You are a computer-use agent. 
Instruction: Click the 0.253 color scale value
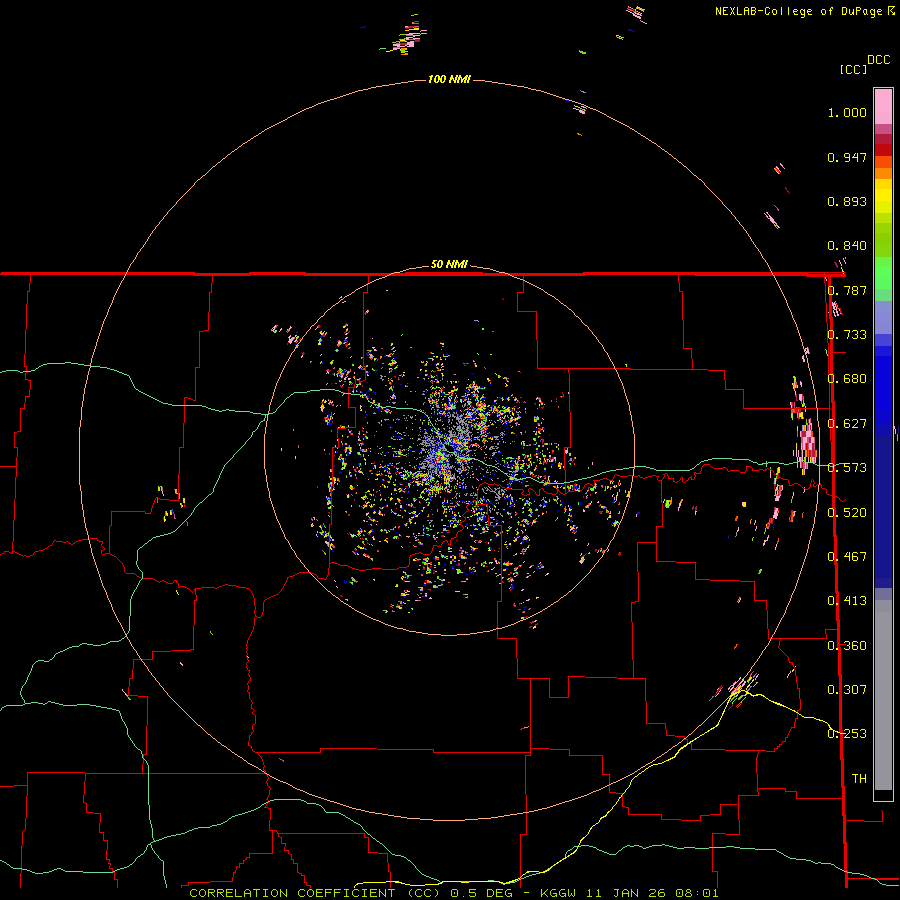[x=847, y=734]
